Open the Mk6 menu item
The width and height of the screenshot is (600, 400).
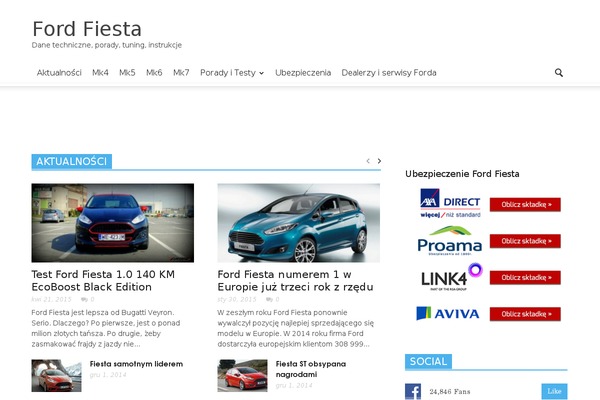pyautogui.click(x=154, y=73)
